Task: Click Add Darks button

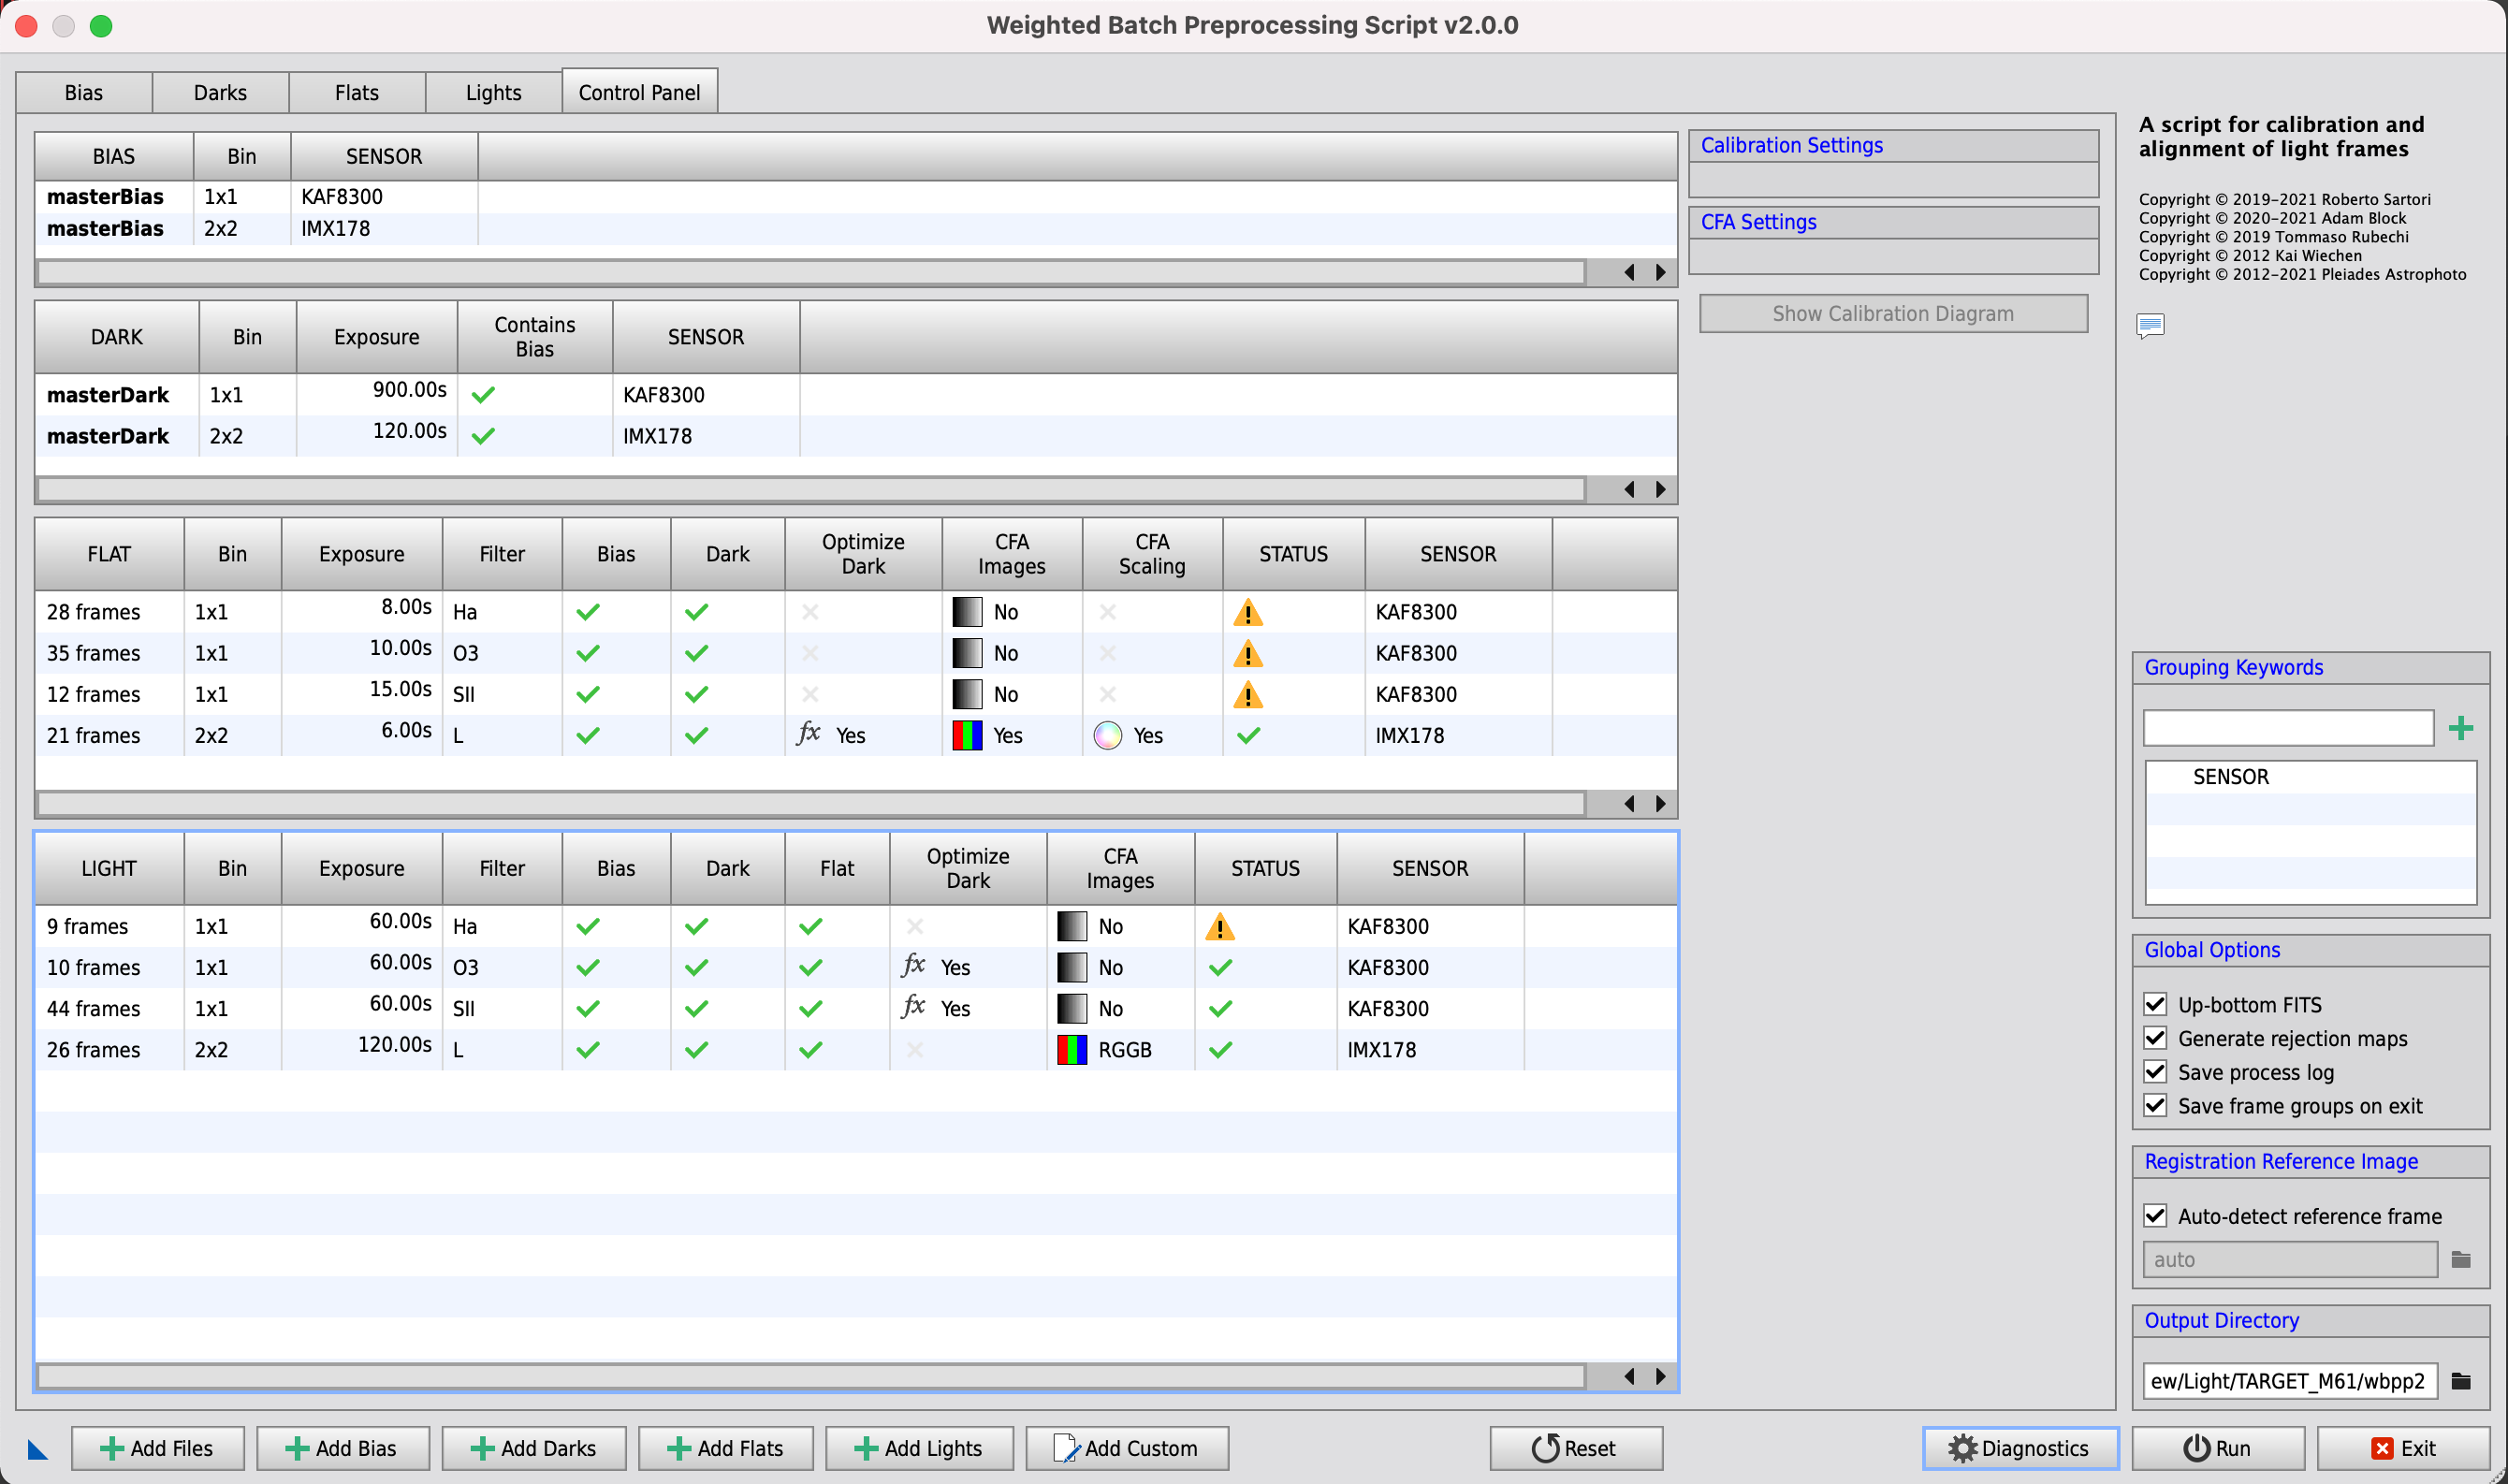Action: [x=534, y=1448]
